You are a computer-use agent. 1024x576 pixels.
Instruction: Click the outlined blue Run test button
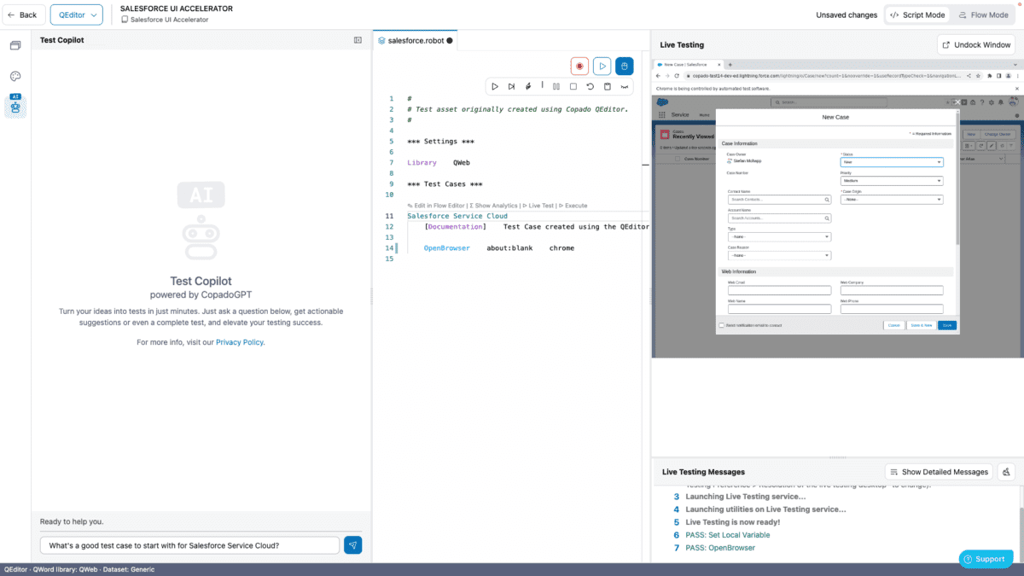[602, 66]
